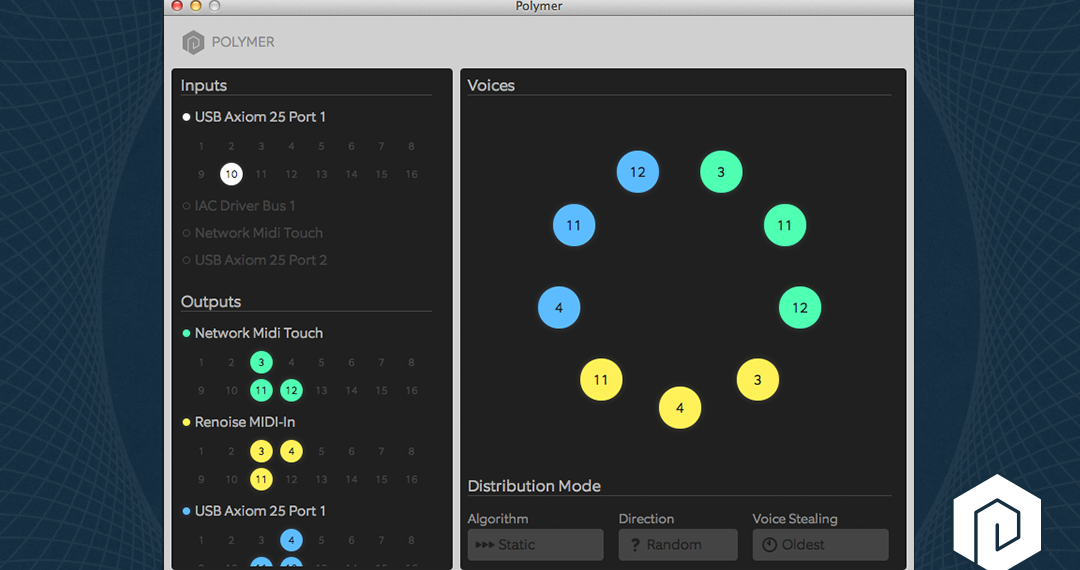Enable channel 5 on Renoise MIDI-In

(321, 452)
